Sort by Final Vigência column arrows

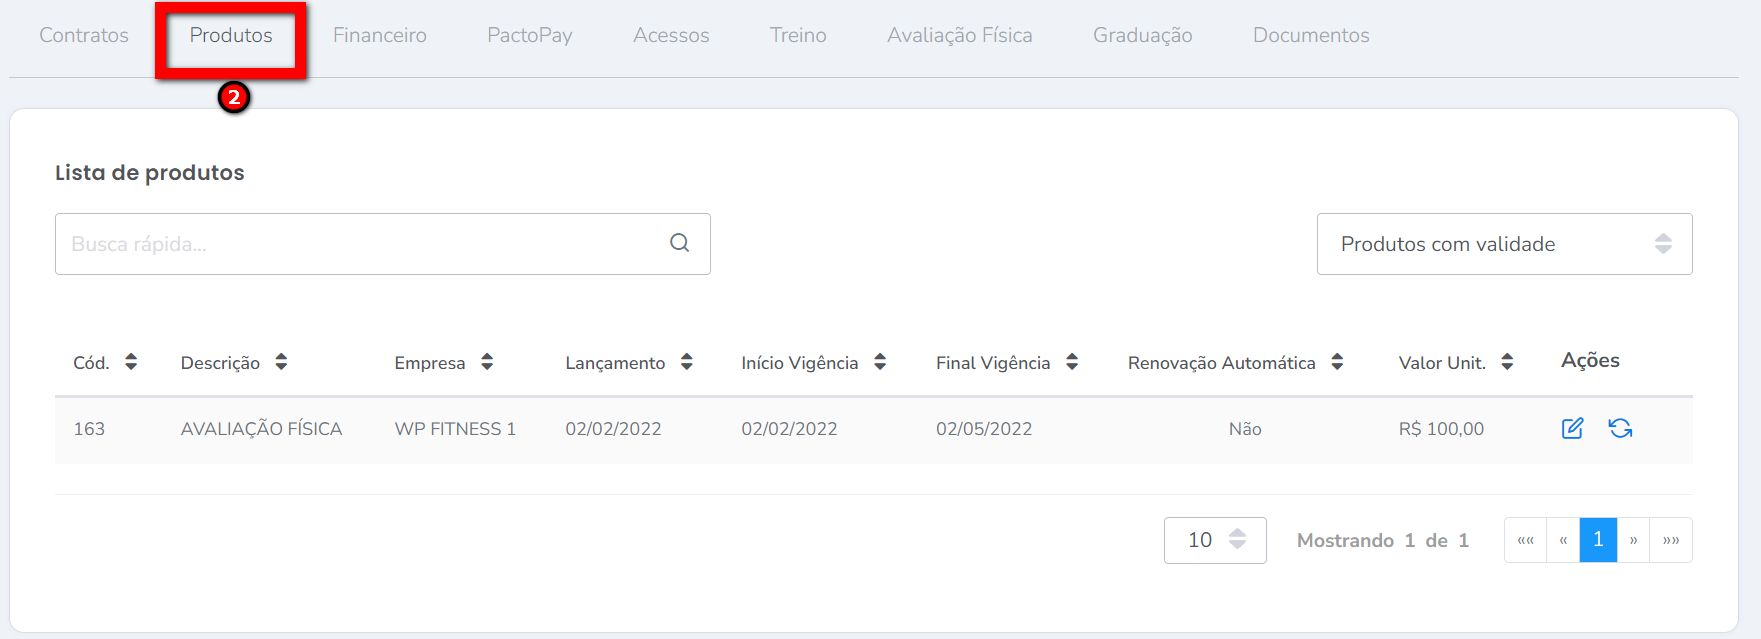point(1072,362)
